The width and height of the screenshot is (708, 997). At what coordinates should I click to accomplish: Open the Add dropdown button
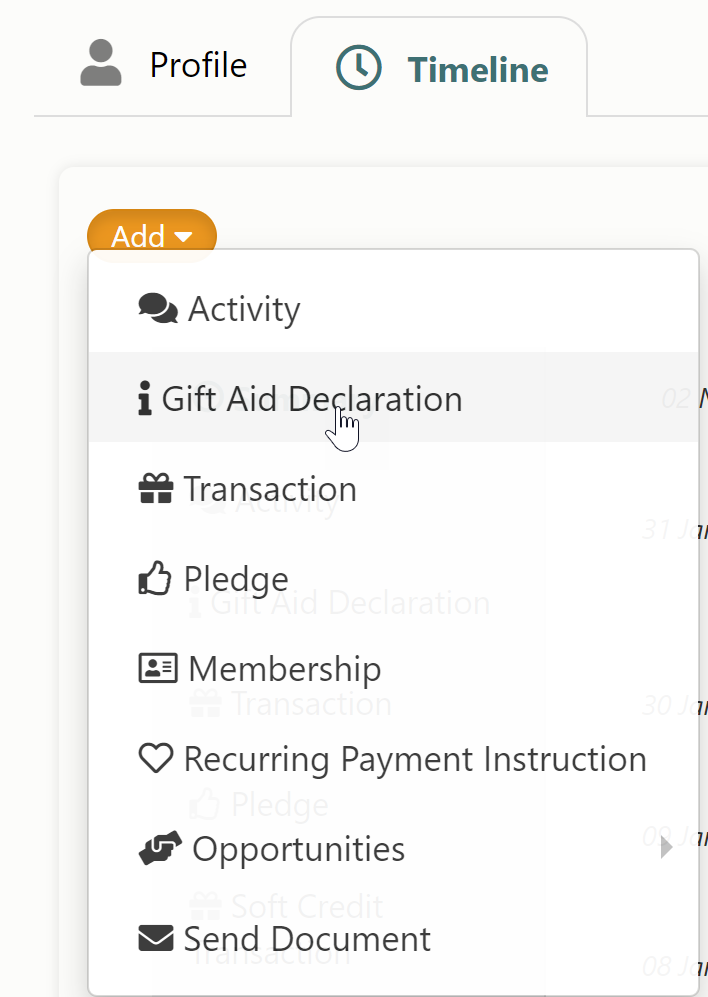pyautogui.click(x=152, y=236)
